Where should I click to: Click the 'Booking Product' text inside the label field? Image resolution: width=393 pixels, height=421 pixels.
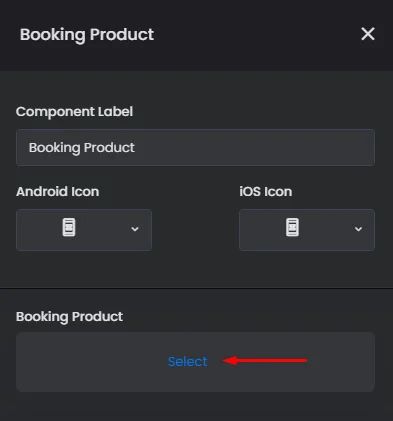82,148
